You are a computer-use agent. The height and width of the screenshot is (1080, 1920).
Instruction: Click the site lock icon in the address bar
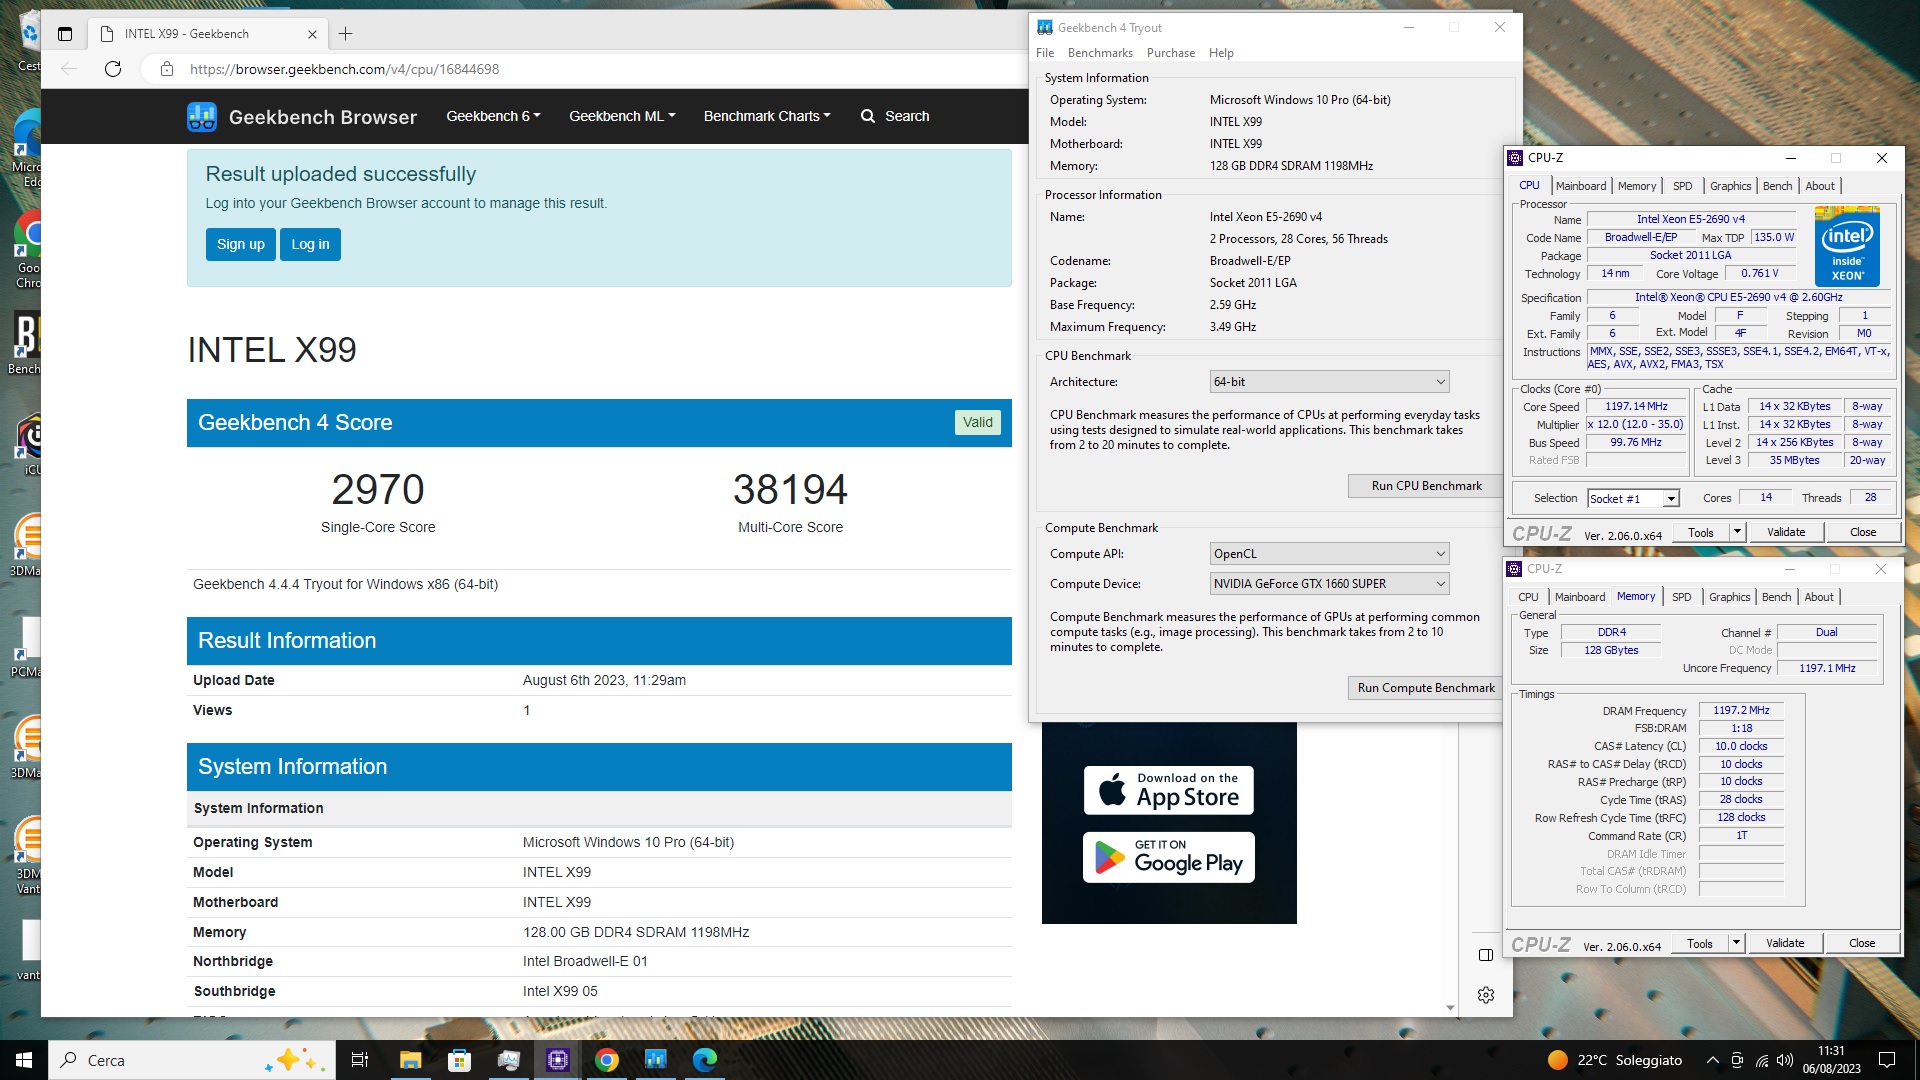(x=167, y=69)
